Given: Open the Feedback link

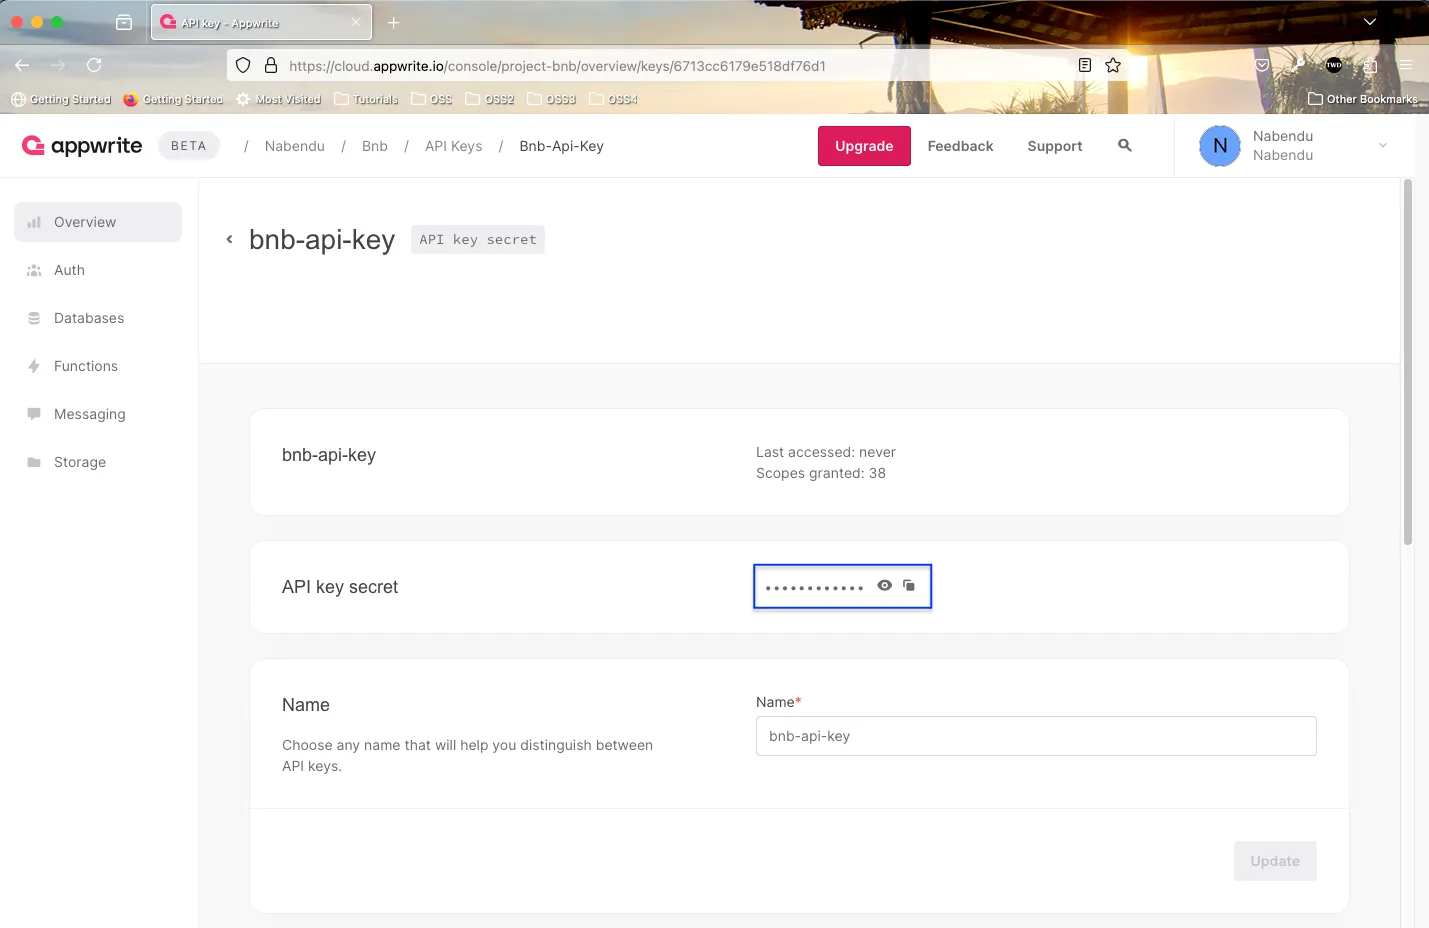Looking at the screenshot, I should coord(960,146).
